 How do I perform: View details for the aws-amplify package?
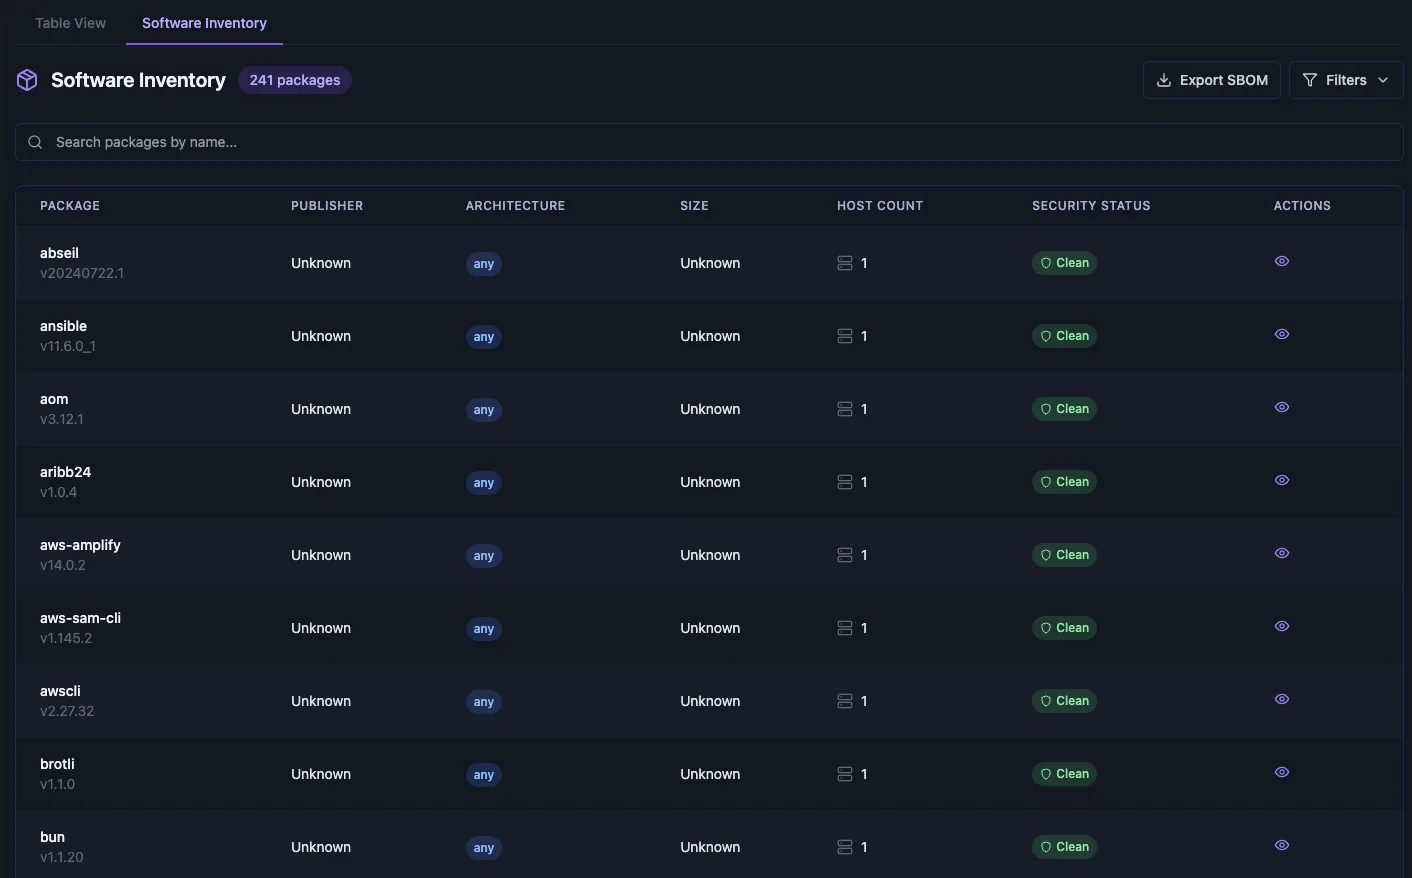[1282, 553]
